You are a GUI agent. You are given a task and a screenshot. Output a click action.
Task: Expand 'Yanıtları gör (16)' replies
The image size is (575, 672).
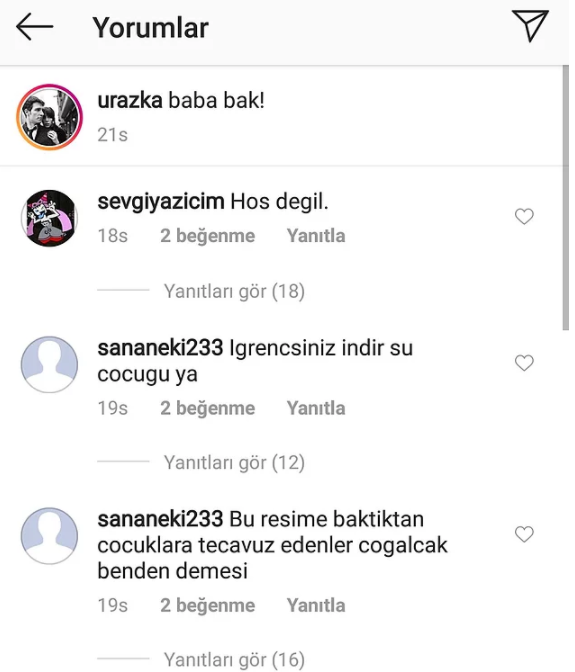pos(234,659)
